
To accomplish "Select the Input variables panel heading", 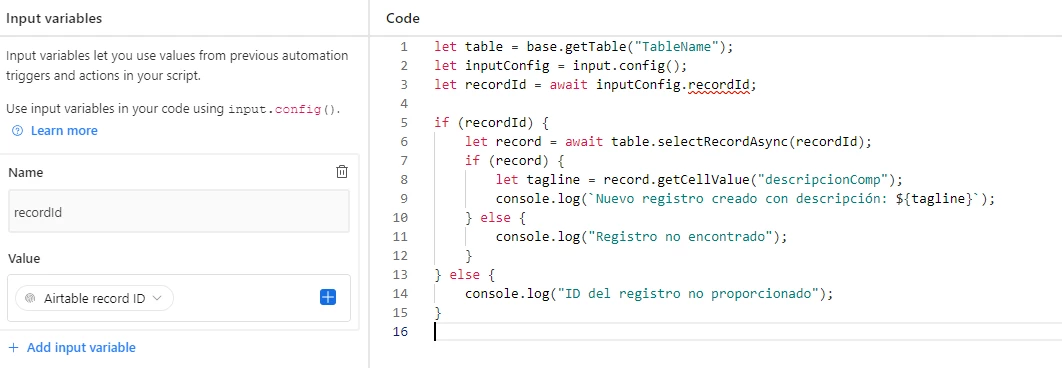I will coord(54,18).
